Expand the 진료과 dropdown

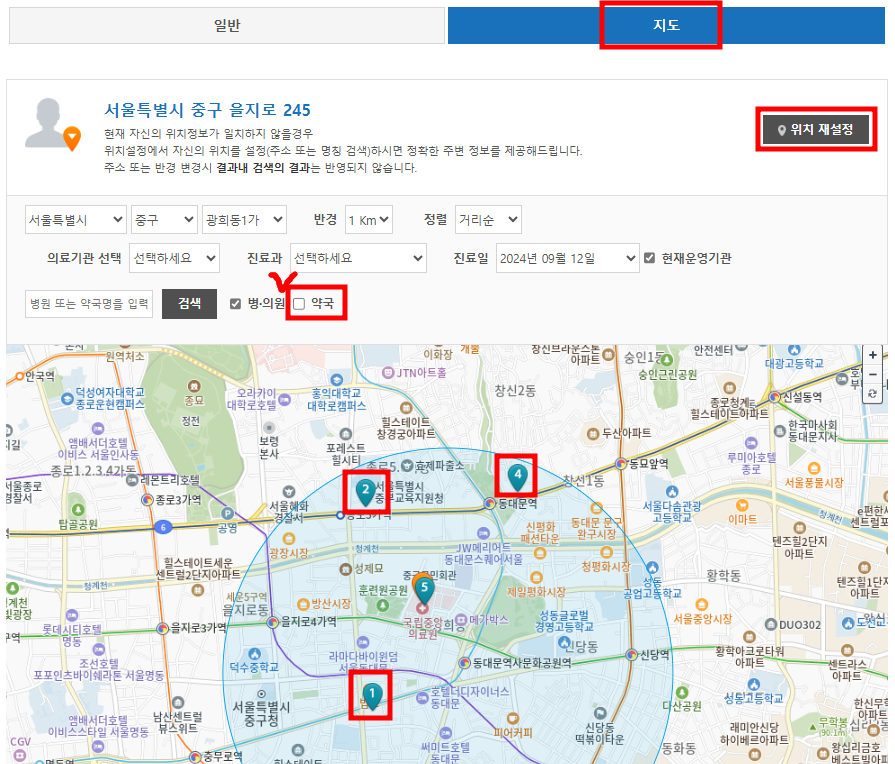point(358,258)
